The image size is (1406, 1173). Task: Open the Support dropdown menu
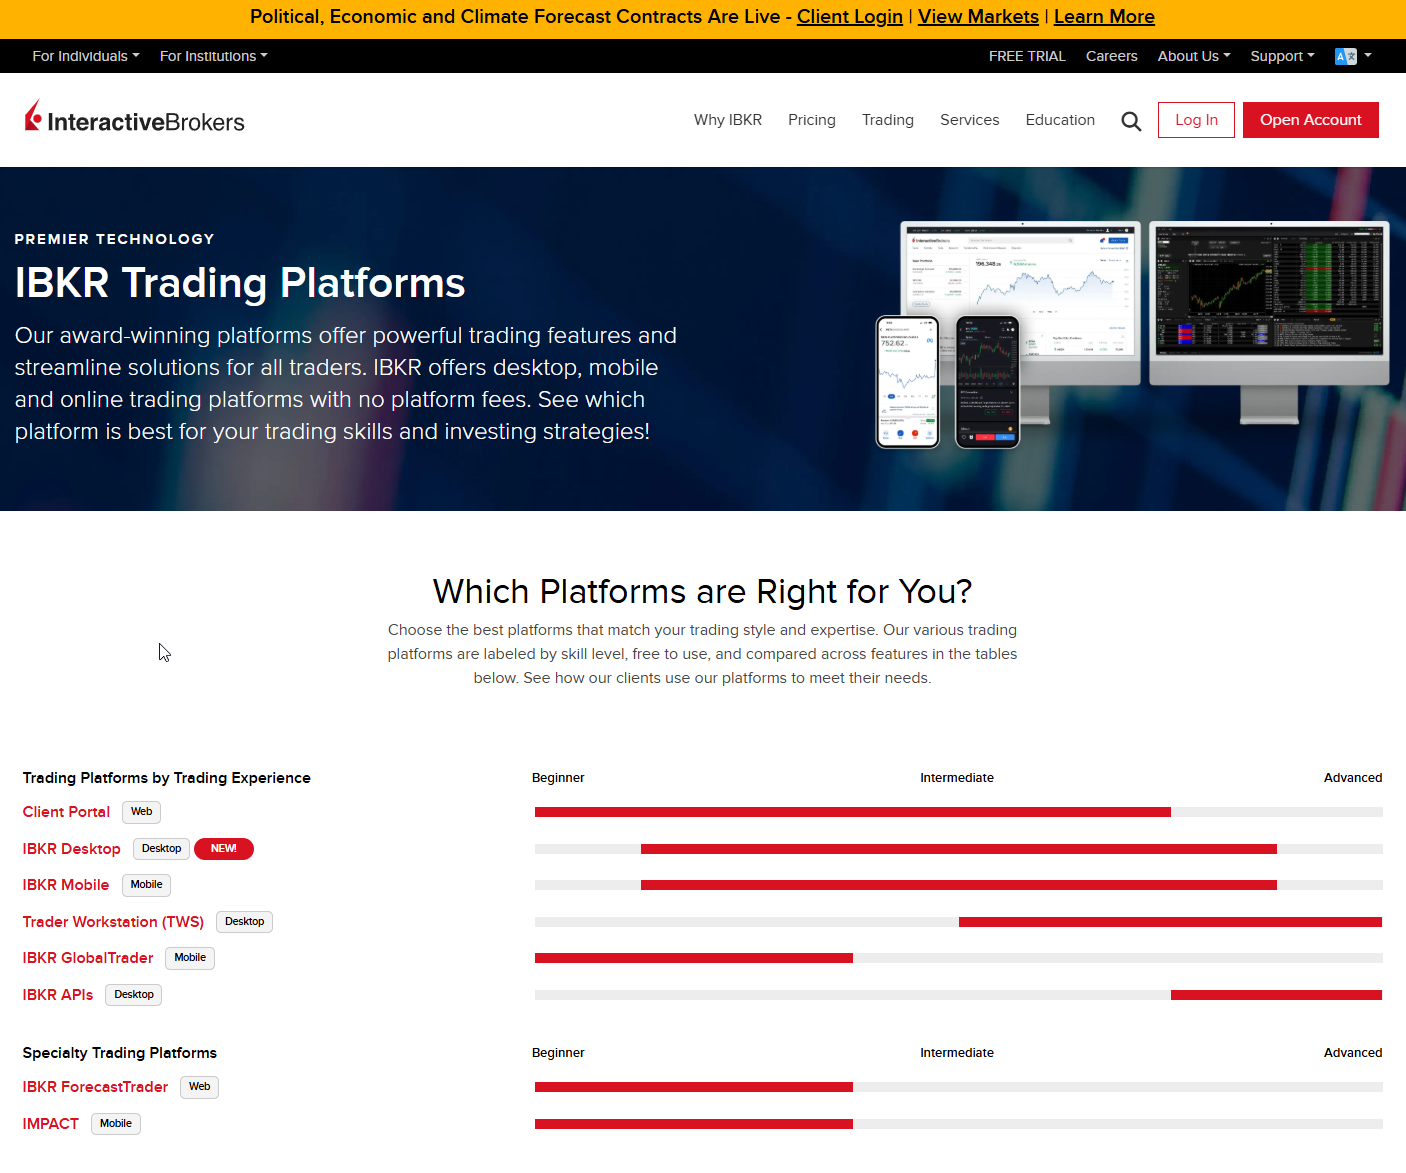click(1281, 56)
